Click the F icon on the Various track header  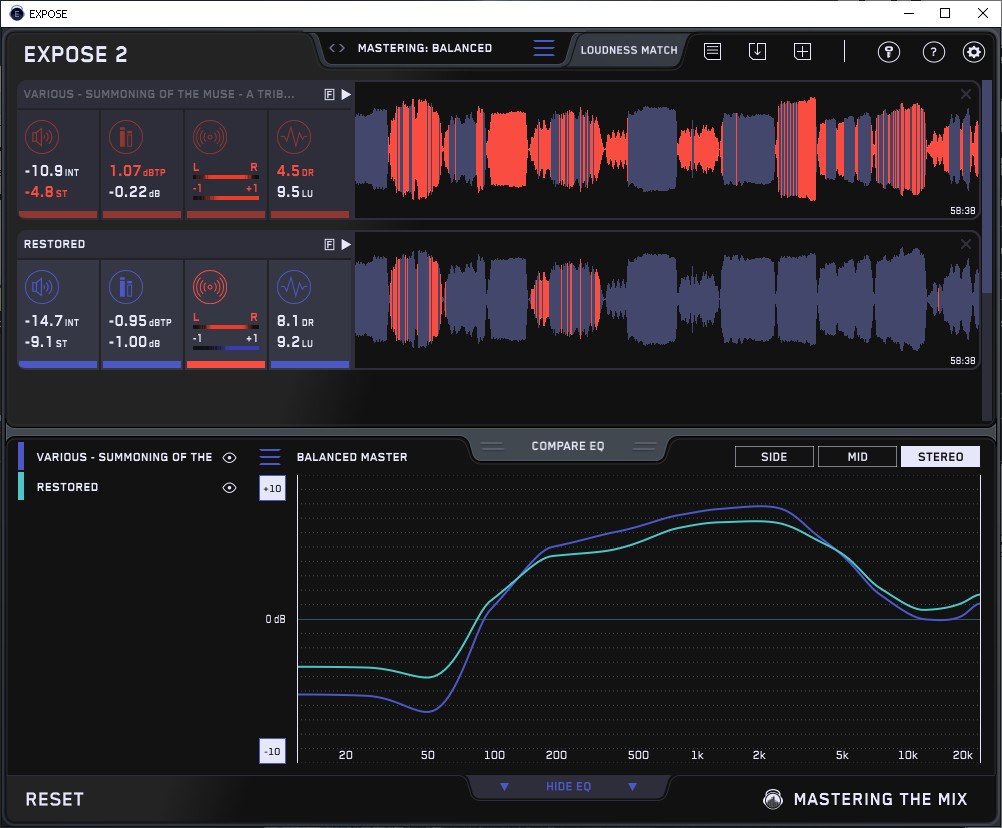click(x=330, y=95)
